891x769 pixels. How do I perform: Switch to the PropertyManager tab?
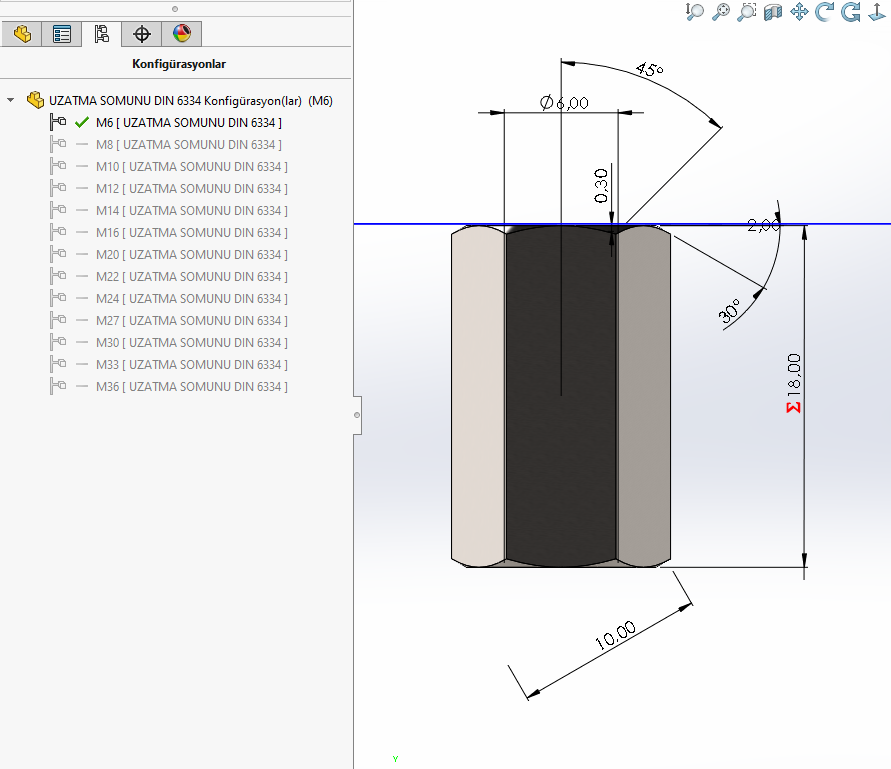62,34
